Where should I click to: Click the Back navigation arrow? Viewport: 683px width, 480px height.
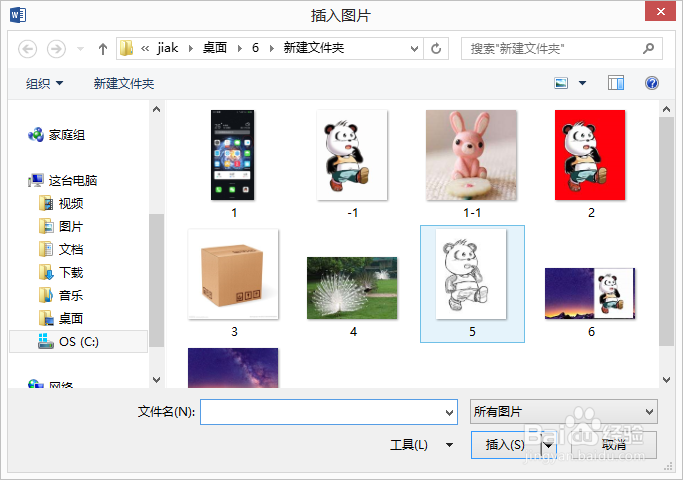[27, 49]
